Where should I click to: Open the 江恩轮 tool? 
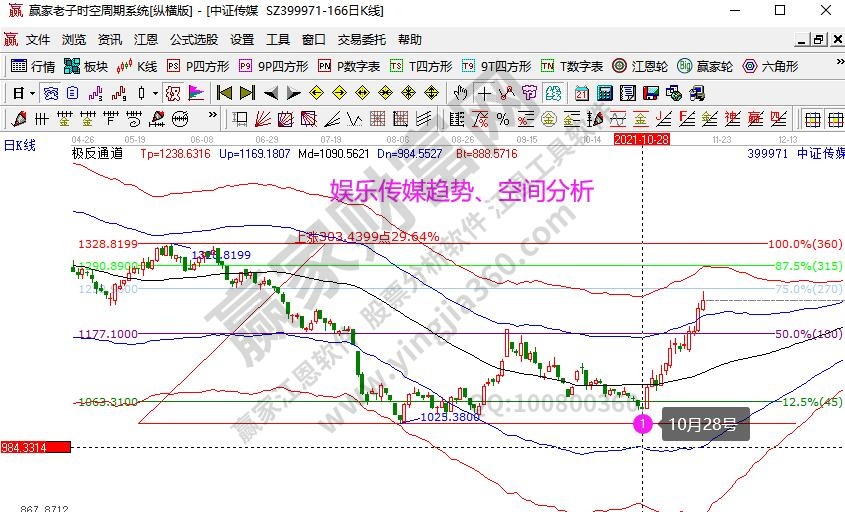pyautogui.click(x=640, y=66)
